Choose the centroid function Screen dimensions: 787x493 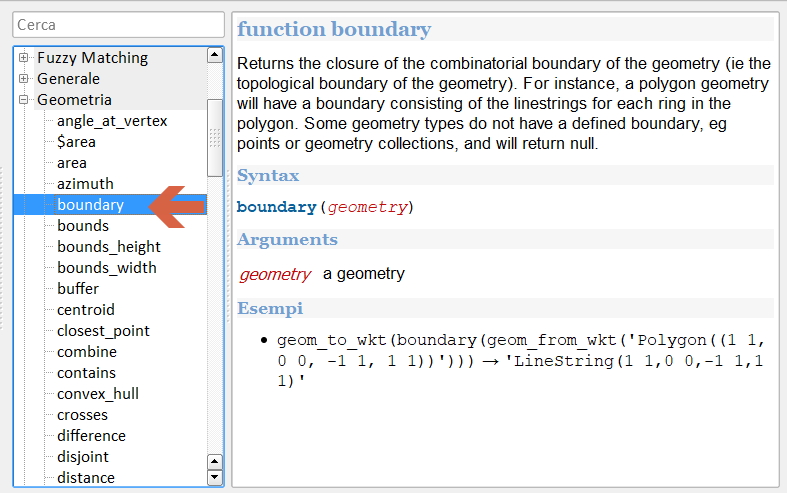[x=85, y=310]
